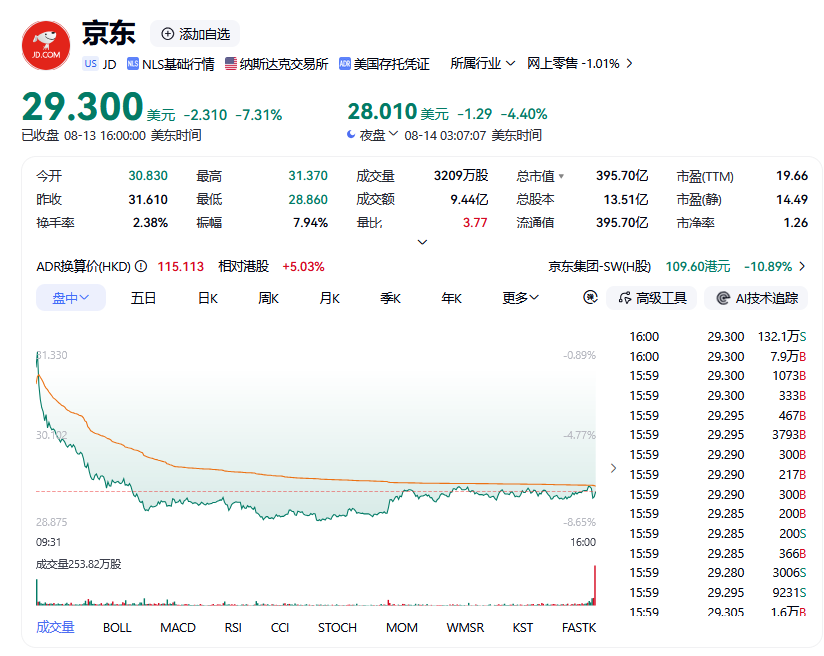This screenshot has height=656, width=824.
Task: Click the US flag icon beside 纳斯达克交易所
Action: click(x=231, y=64)
